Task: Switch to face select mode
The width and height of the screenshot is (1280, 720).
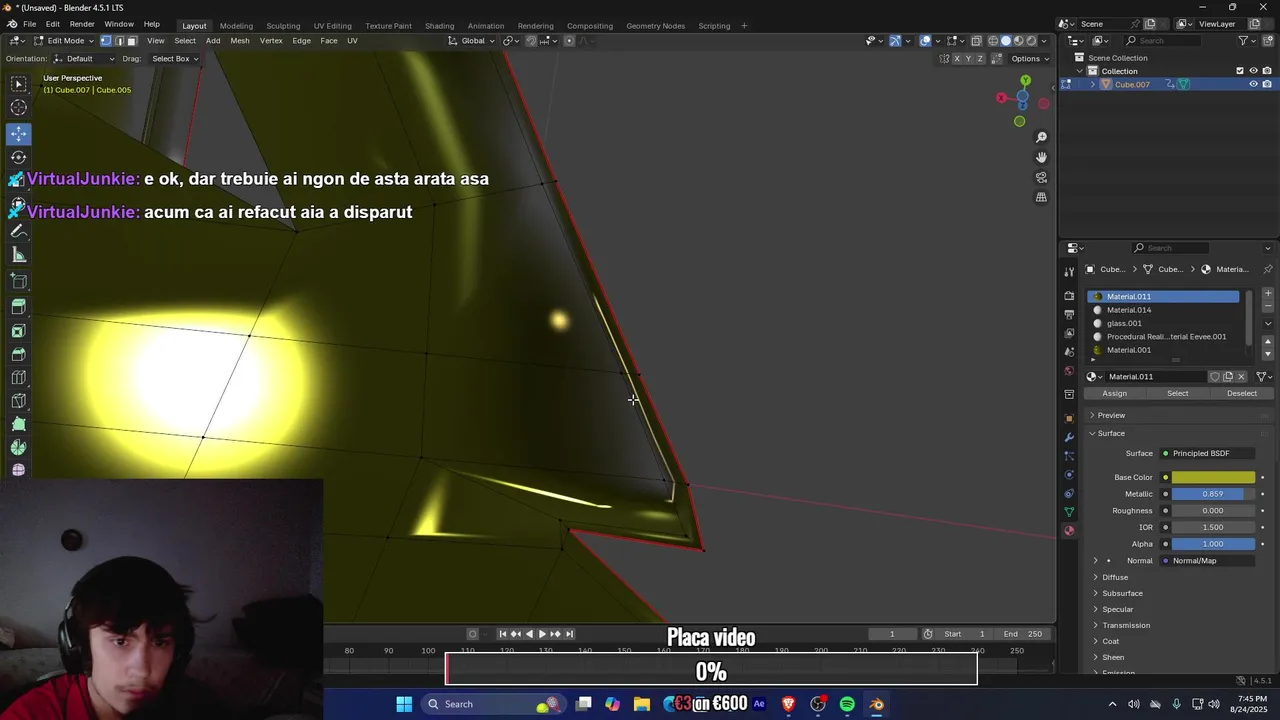Action: point(133,41)
